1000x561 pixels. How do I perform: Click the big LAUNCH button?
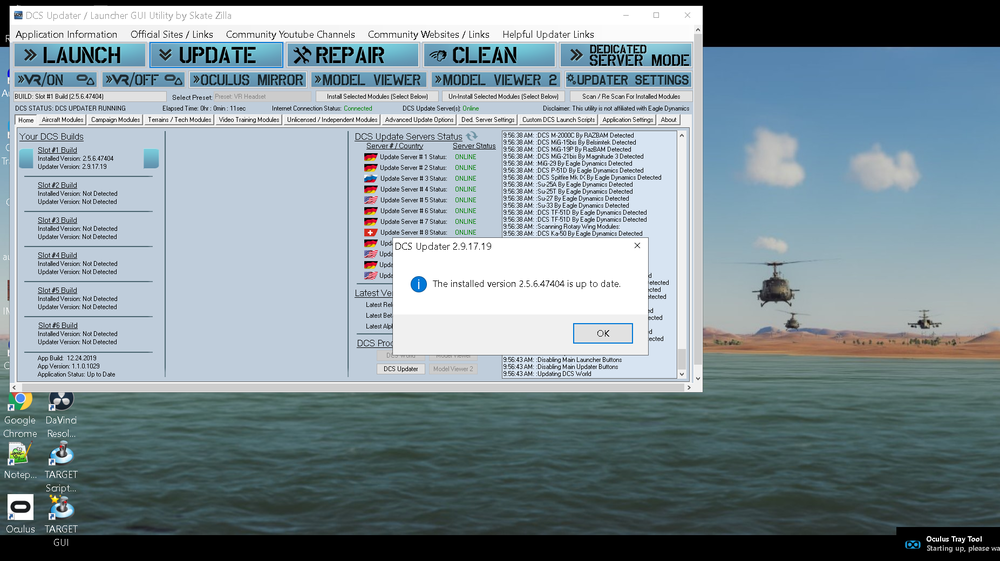click(x=80, y=55)
